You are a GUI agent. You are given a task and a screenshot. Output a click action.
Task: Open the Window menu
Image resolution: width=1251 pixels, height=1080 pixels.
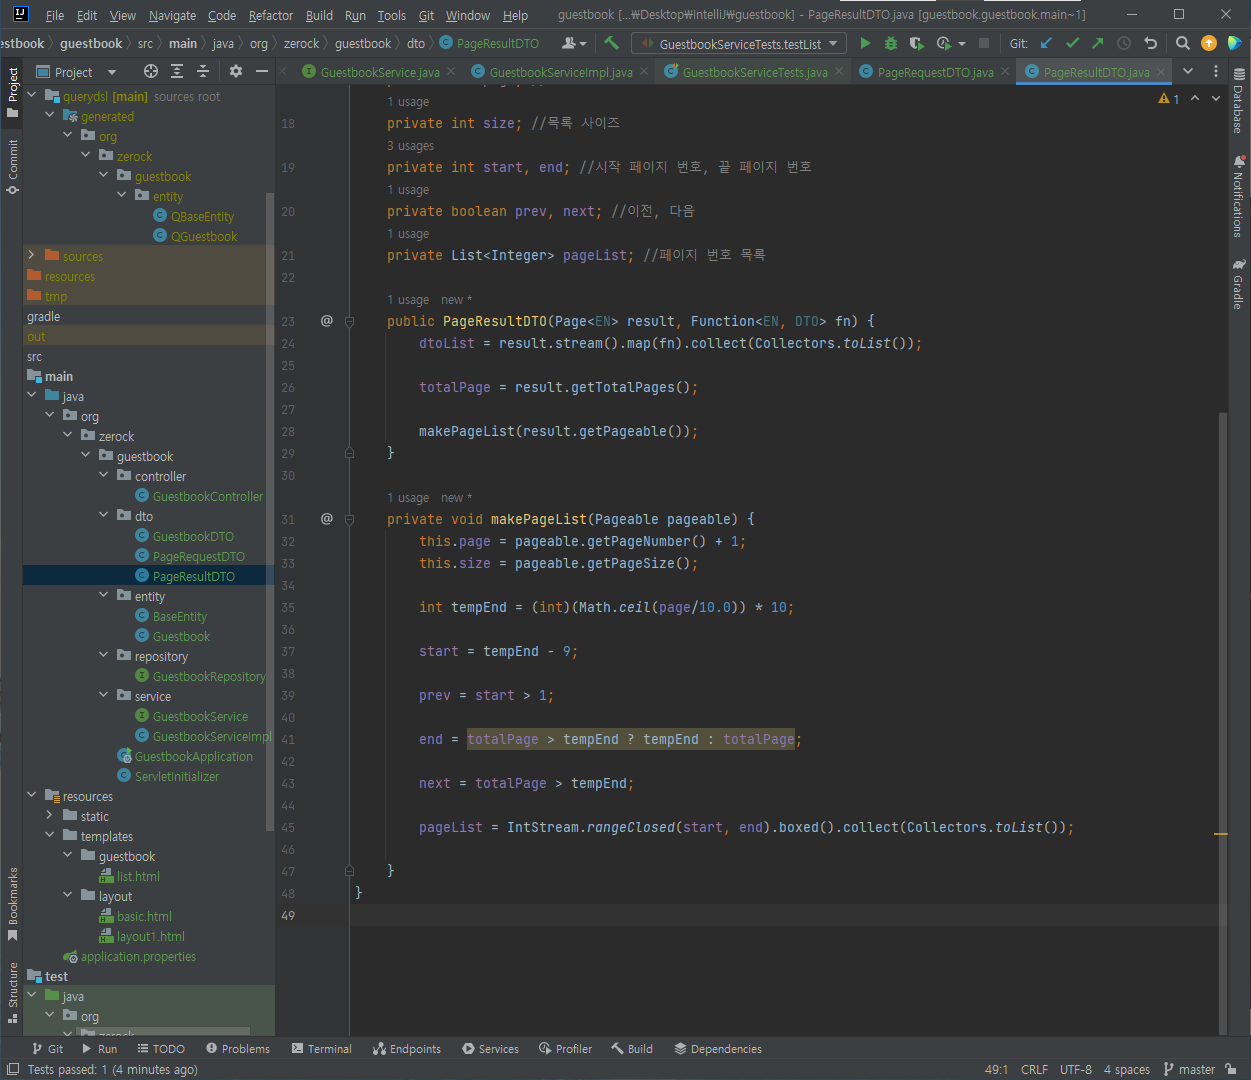(x=467, y=15)
